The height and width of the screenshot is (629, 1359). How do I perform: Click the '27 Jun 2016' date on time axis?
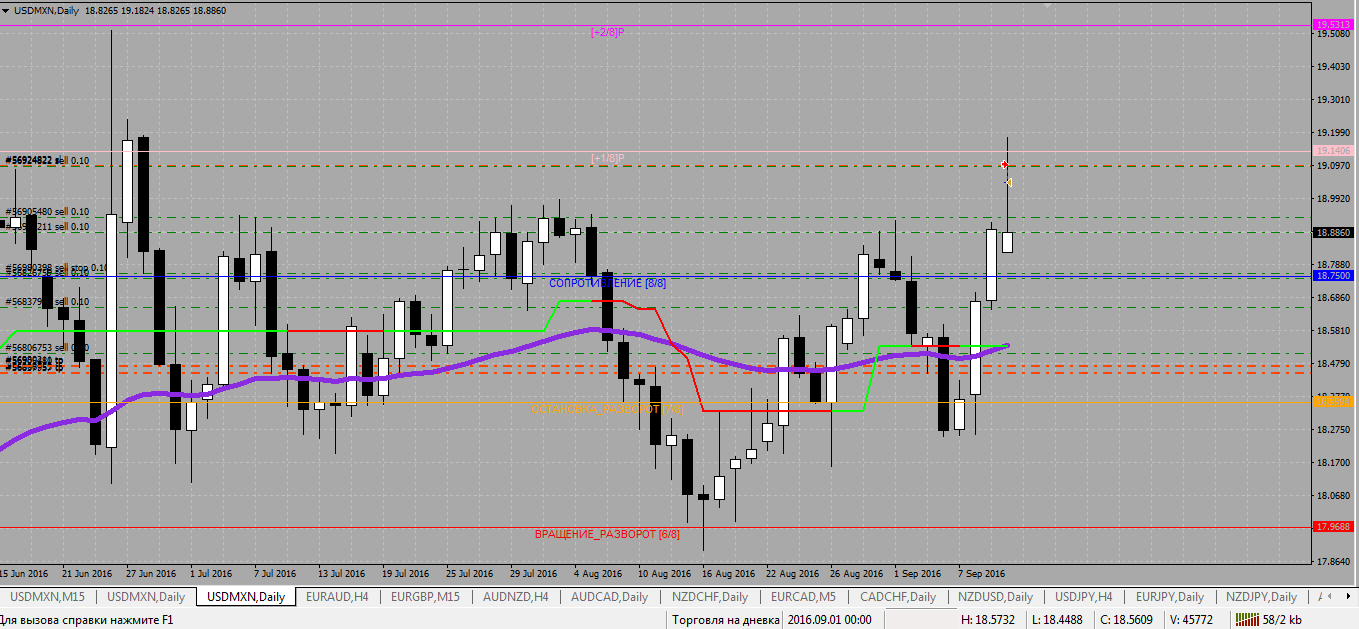click(153, 574)
